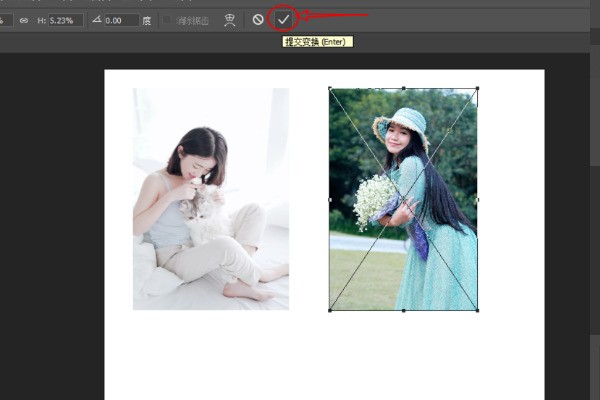The height and width of the screenshot is (400, 600).
Task: Toggle the maintain aspect ratio chain link
Action: tap(23, 20)
